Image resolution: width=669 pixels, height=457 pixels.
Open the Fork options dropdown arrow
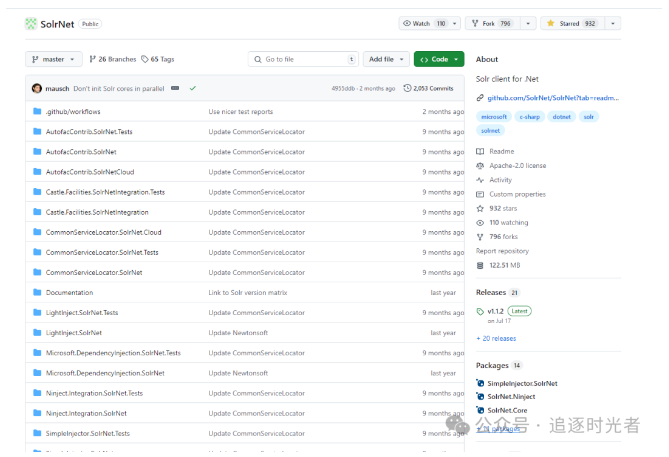528,23
